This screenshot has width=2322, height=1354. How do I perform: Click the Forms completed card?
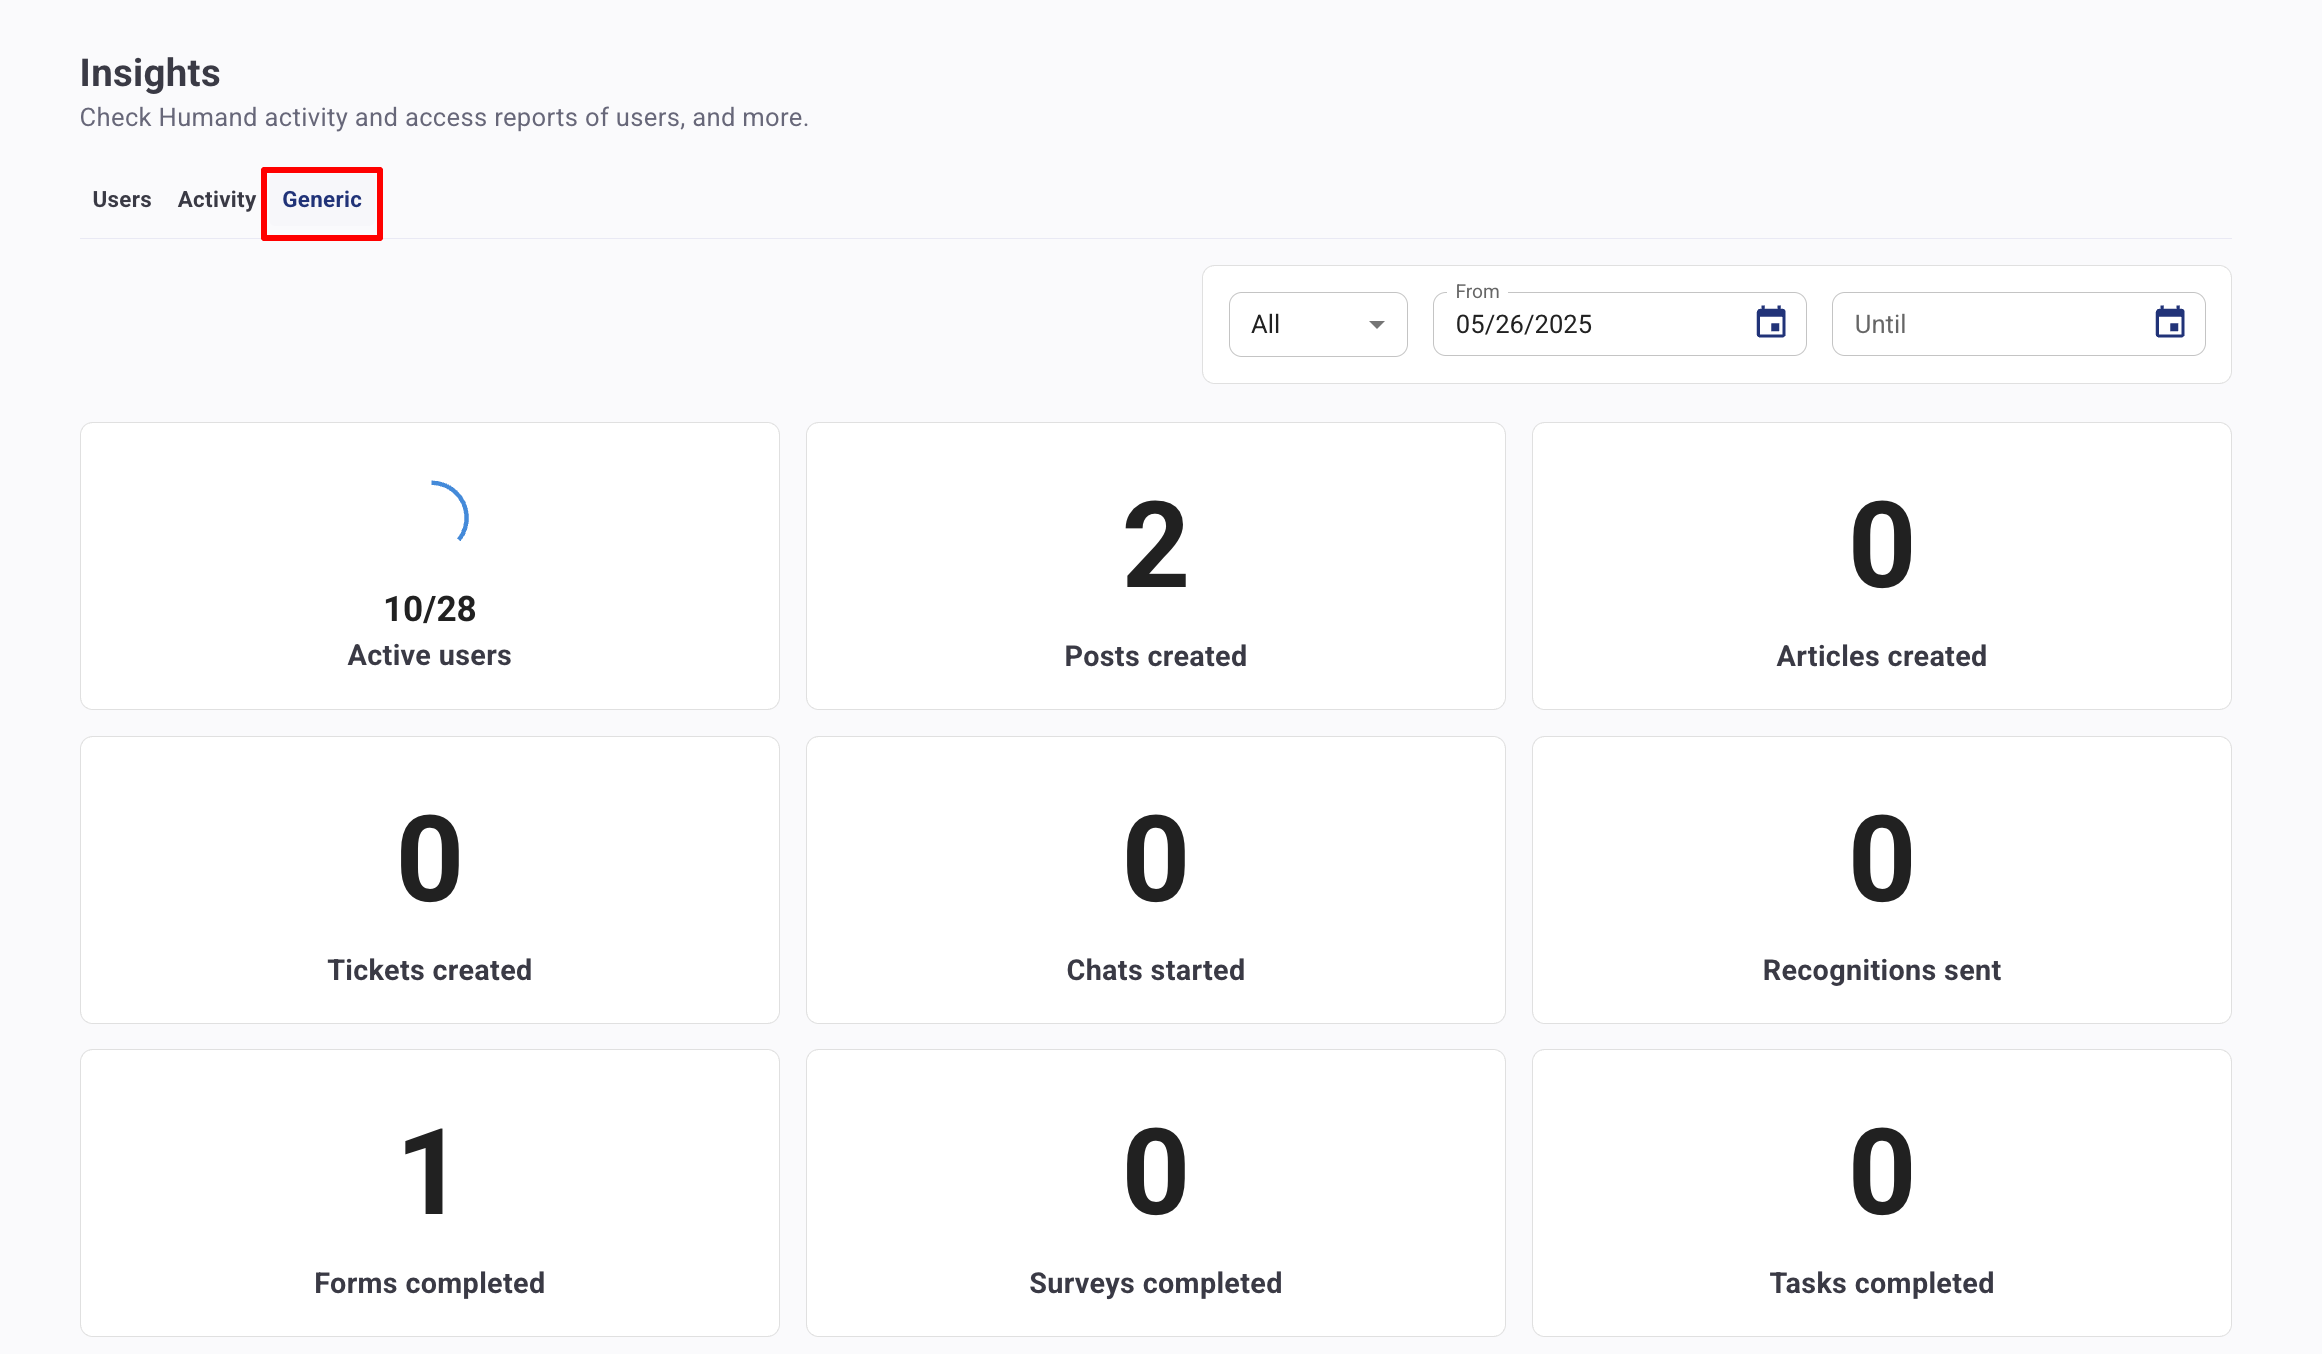point(430,1193)
